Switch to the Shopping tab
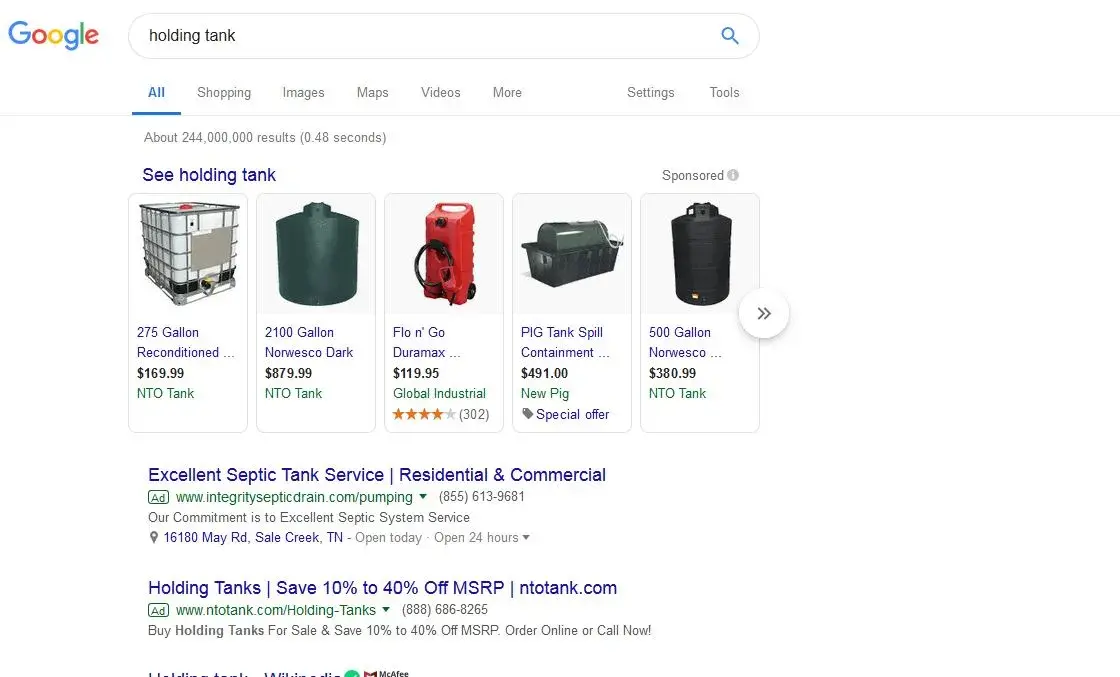 point(224,92)
